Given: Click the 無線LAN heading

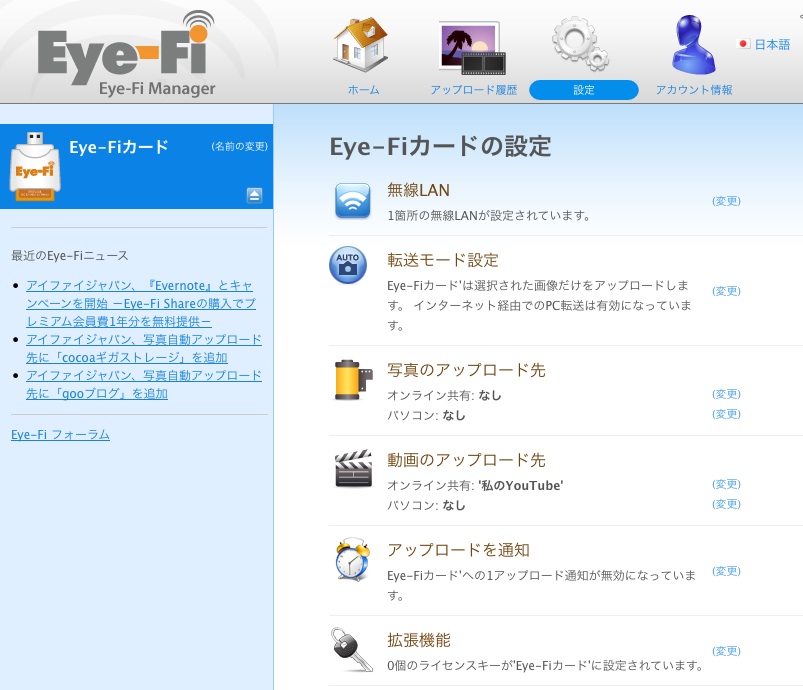Looking at the screenshot, I should point(418,190).
